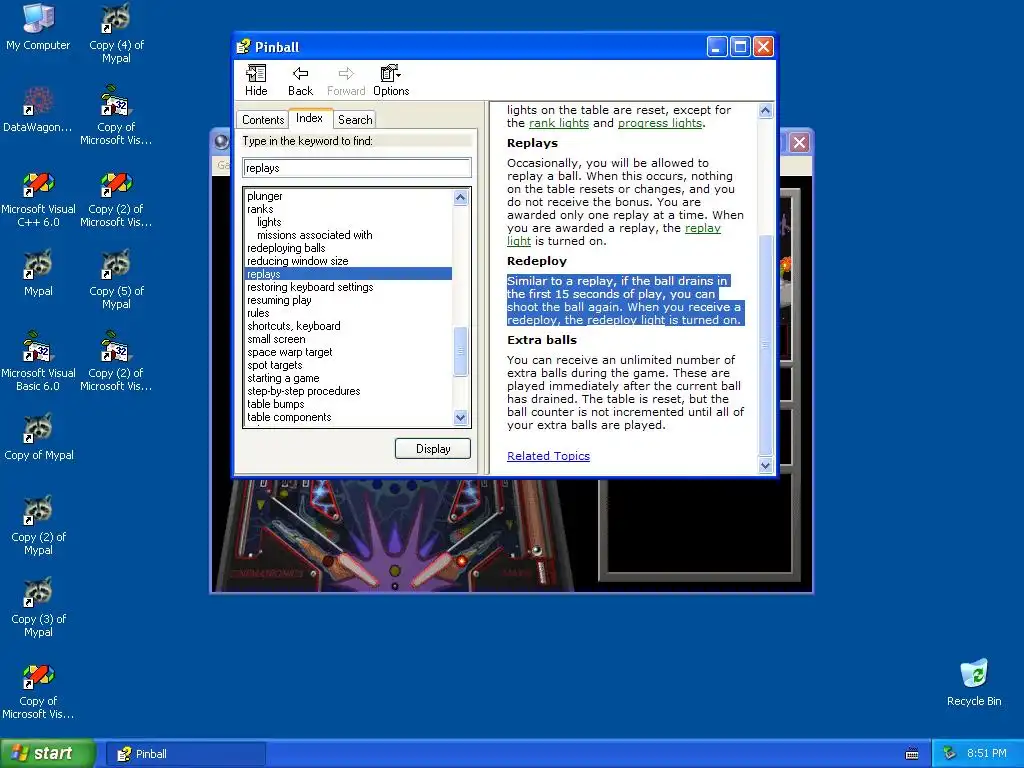
Task: Select Microsoft Visual C++ 6.0 shortcut
Action: 38,199
